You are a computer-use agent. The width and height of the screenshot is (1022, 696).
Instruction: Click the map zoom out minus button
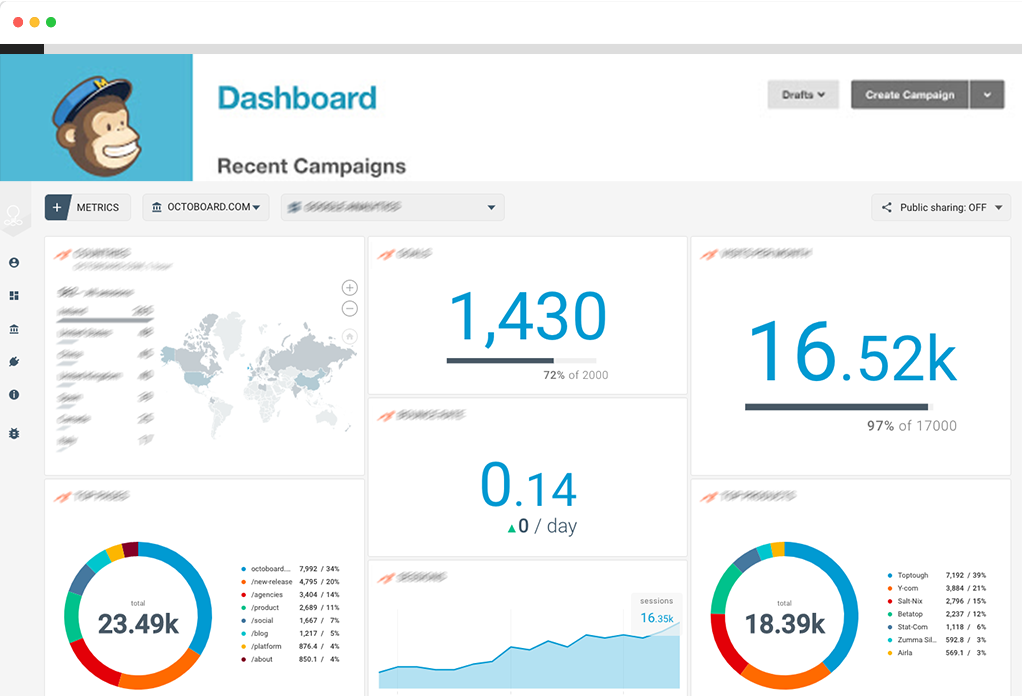[x=349, y=309]
